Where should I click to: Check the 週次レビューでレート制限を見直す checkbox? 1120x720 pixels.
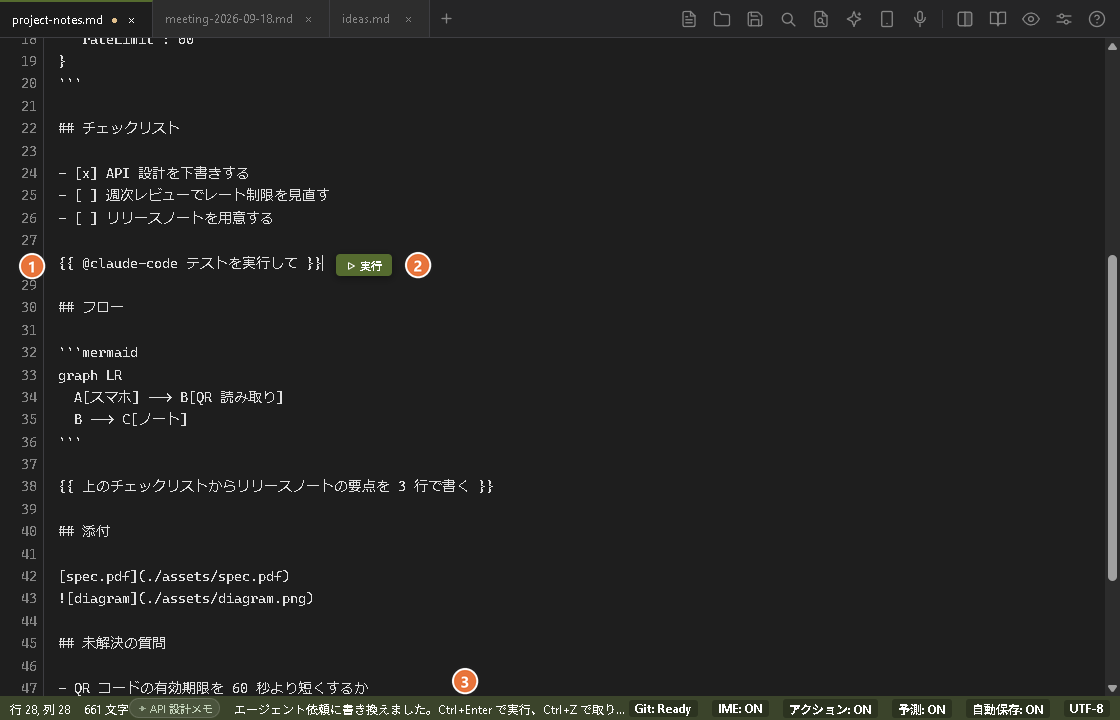[x=86, y=195]
